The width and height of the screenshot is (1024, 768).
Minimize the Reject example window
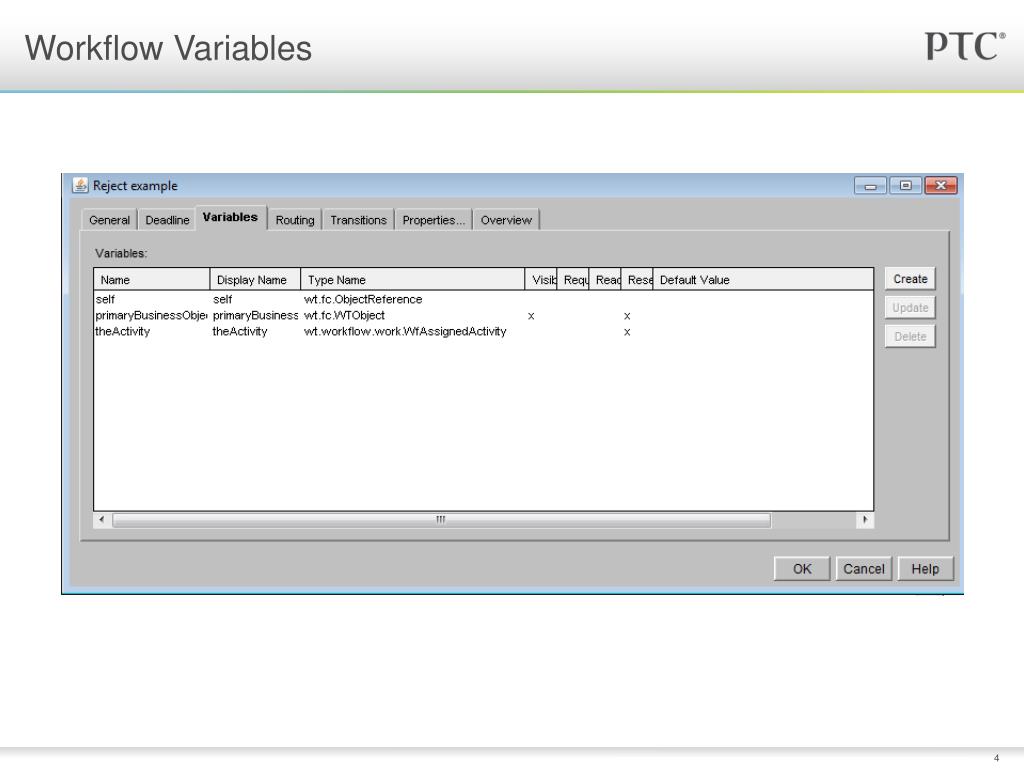870,185
